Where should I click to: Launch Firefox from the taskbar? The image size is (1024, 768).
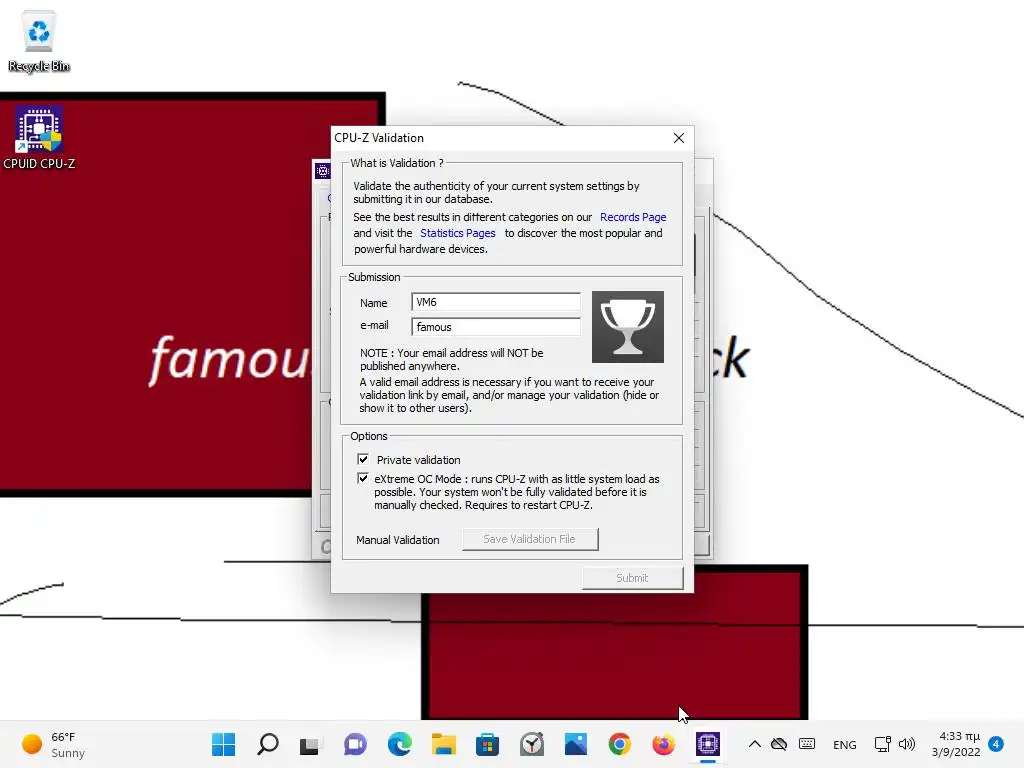[664, 744]
